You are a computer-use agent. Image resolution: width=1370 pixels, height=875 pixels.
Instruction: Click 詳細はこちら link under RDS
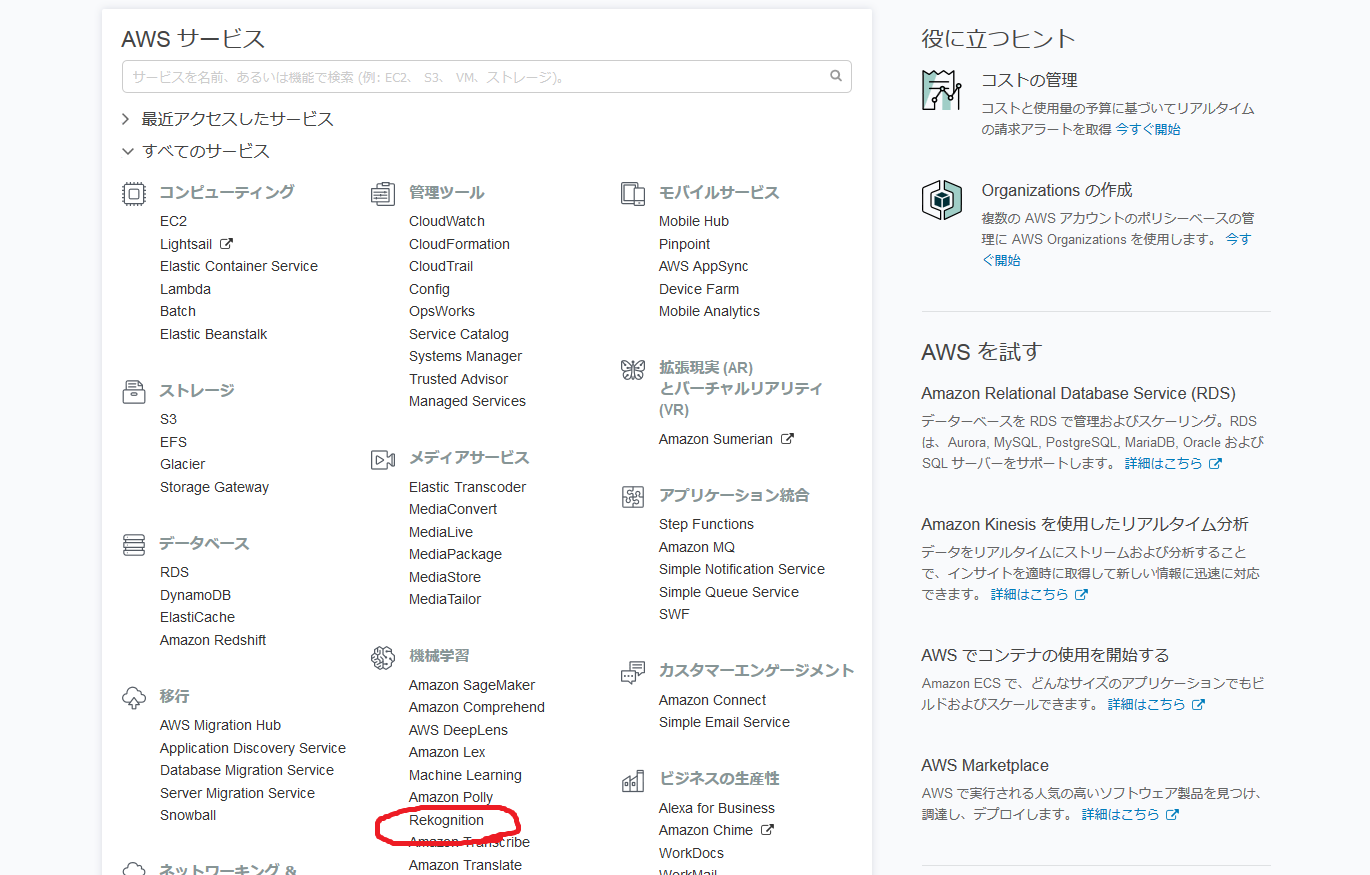pos(1172,463)
